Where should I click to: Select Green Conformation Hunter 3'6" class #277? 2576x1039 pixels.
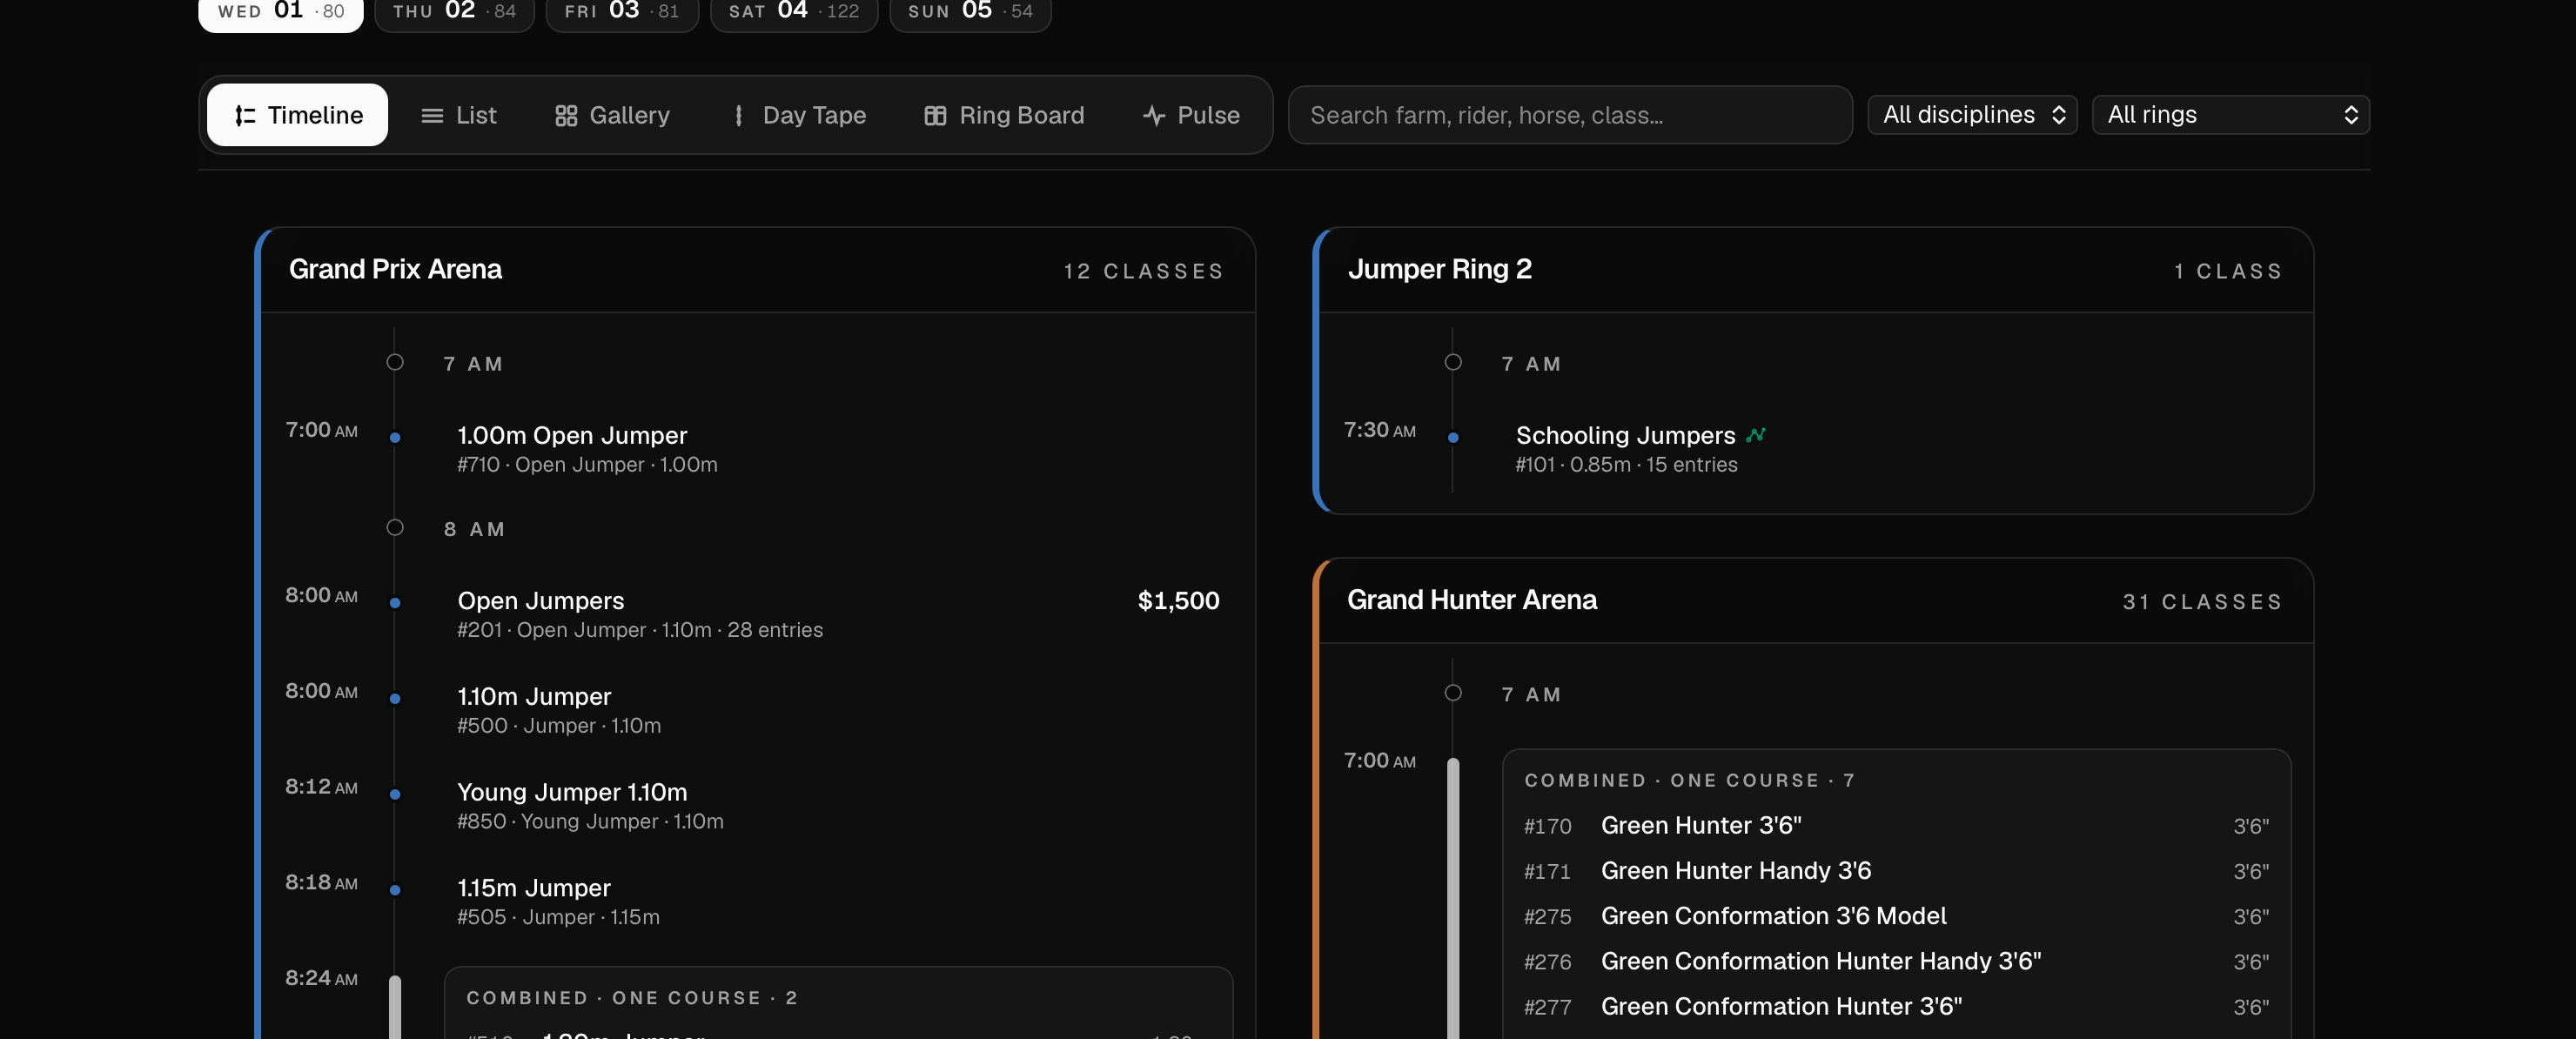pos(1896,1006)
